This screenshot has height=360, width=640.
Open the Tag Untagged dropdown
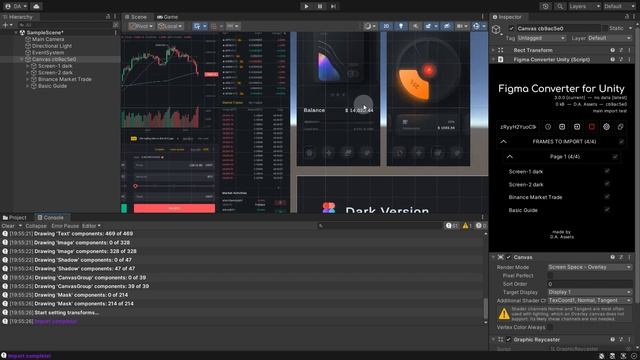coord(541,38)
